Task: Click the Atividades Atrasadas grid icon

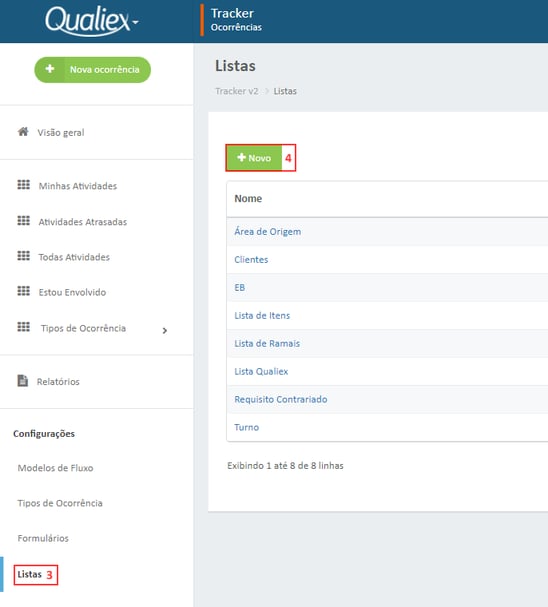Action: point(24,221)
